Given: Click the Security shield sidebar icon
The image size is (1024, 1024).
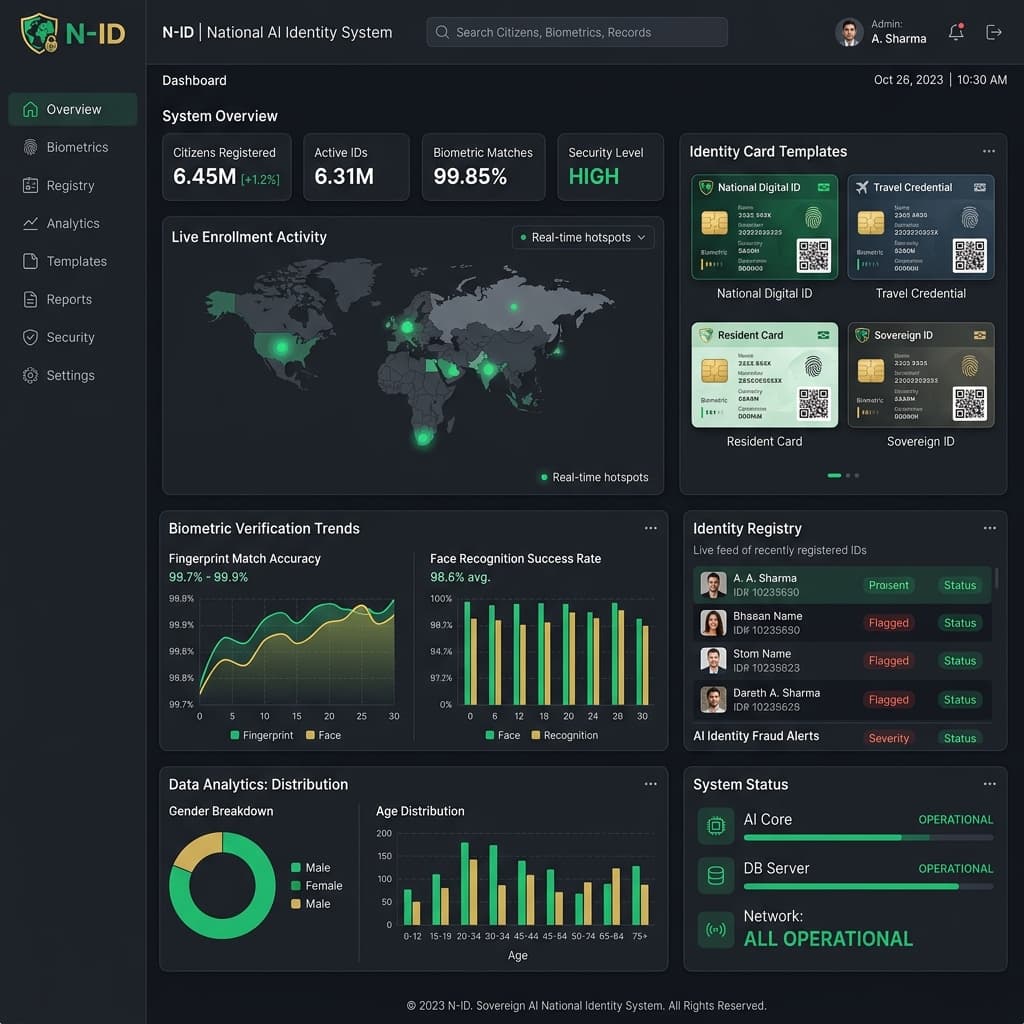Looking at the screenshot, I should tap(30, 337).
